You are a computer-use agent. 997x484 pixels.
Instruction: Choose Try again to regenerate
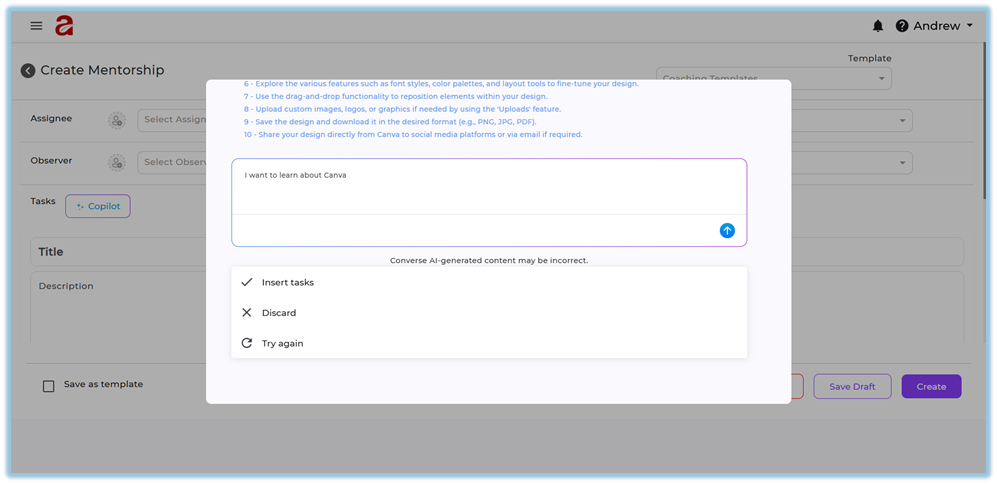click(282, 343)
